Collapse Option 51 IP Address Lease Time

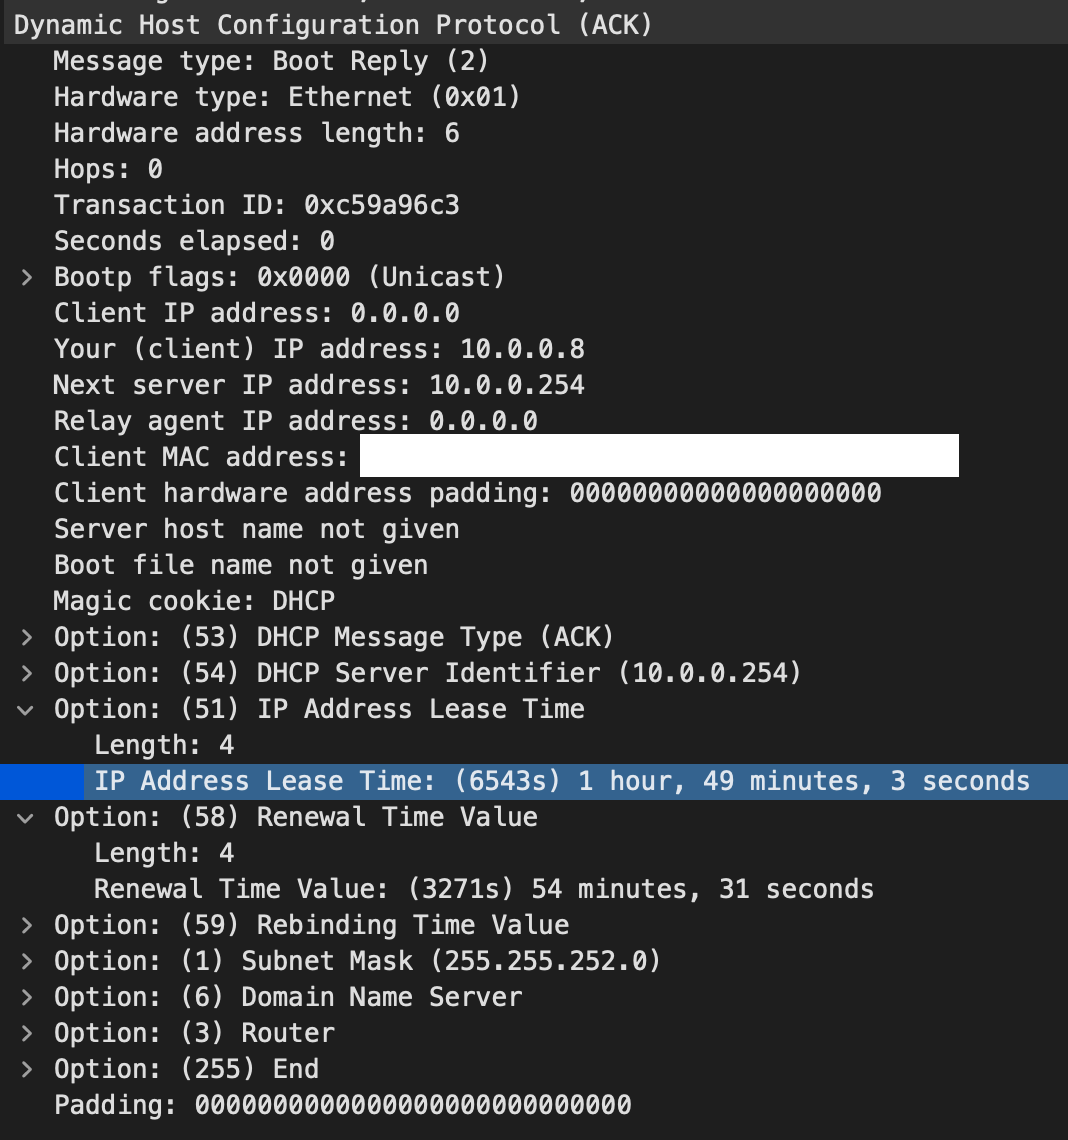pyautogui.click(x=25, y=709)
